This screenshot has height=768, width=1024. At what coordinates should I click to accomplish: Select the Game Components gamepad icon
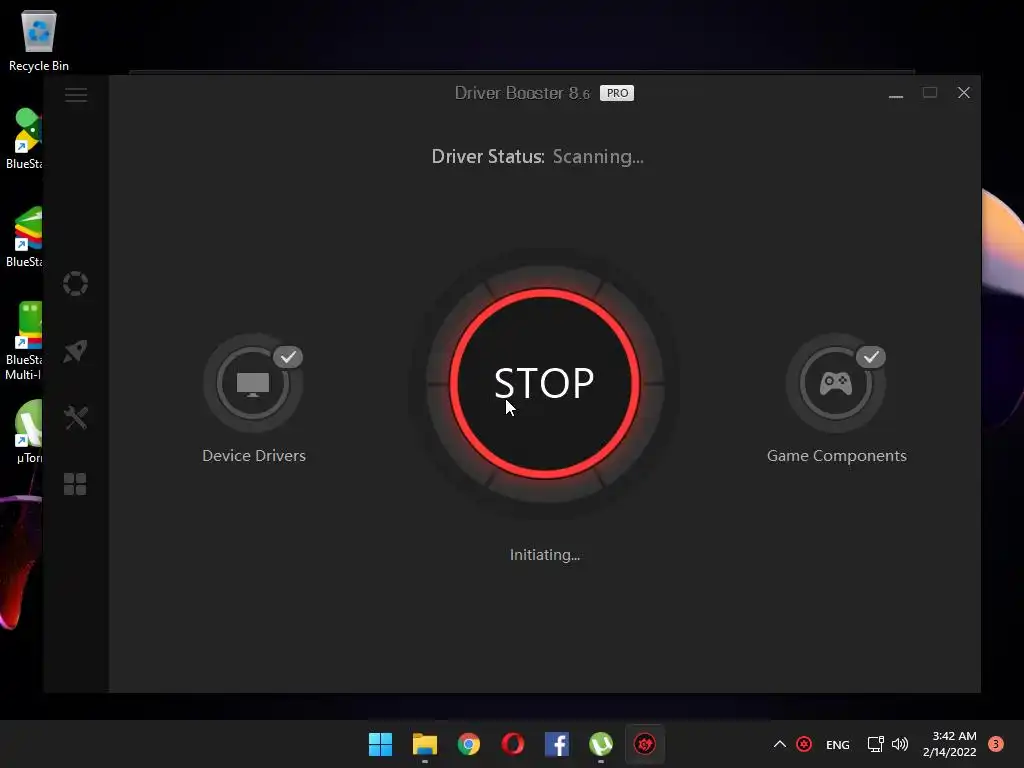tap(835, 383)
